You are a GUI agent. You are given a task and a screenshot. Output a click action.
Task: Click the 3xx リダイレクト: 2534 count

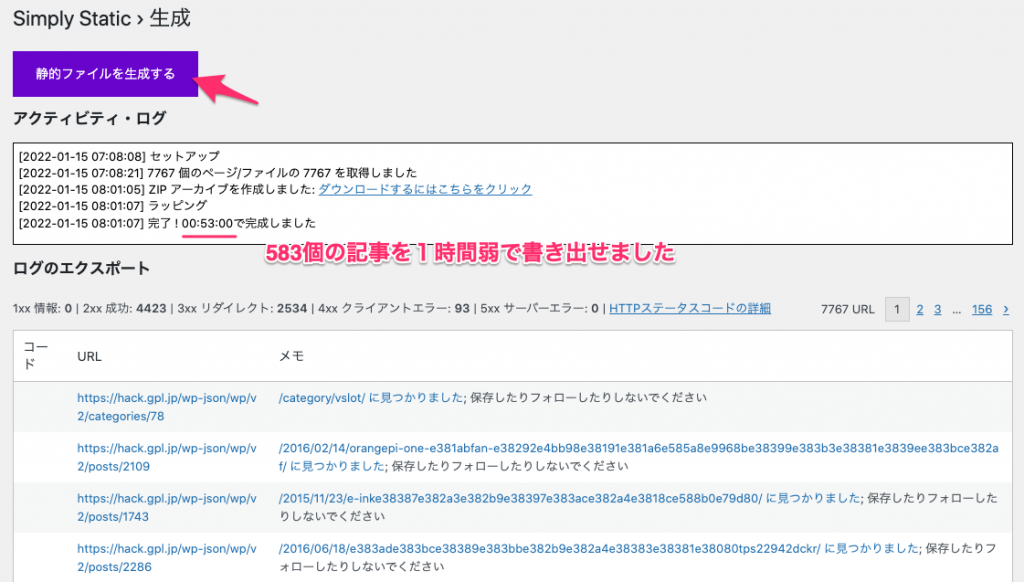click(242, 308)
